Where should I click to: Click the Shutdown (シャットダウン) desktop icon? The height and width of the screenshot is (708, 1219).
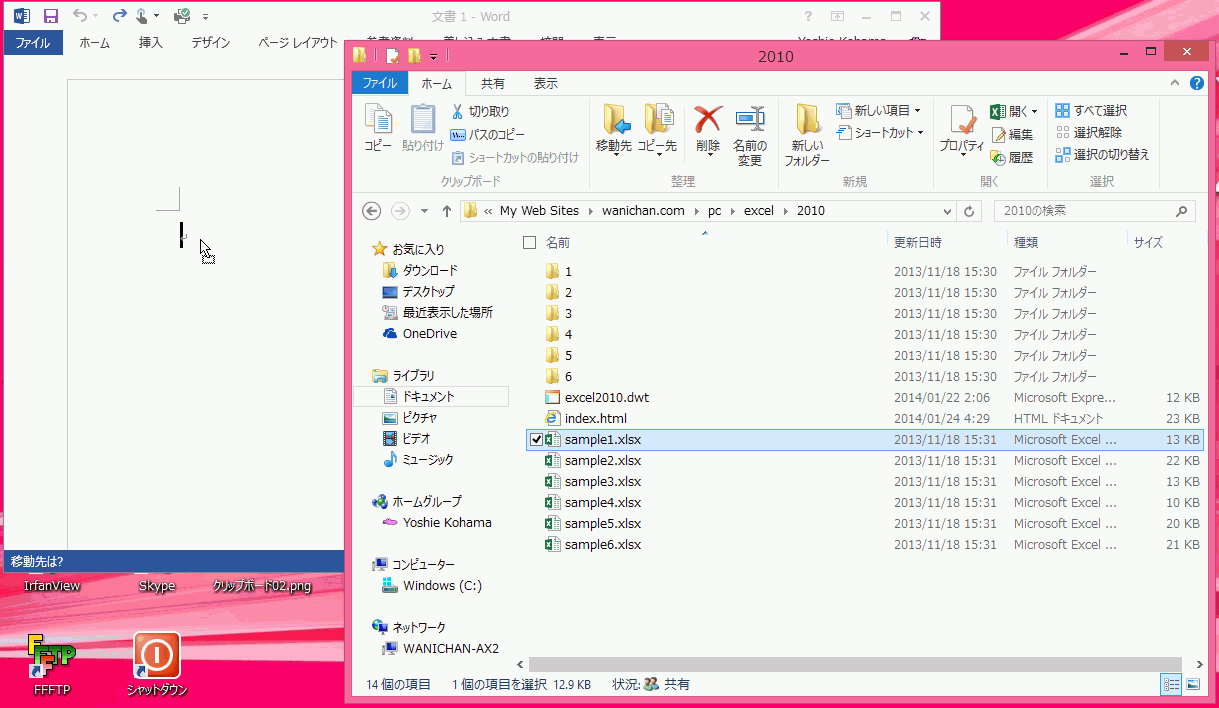coord(157,663)
